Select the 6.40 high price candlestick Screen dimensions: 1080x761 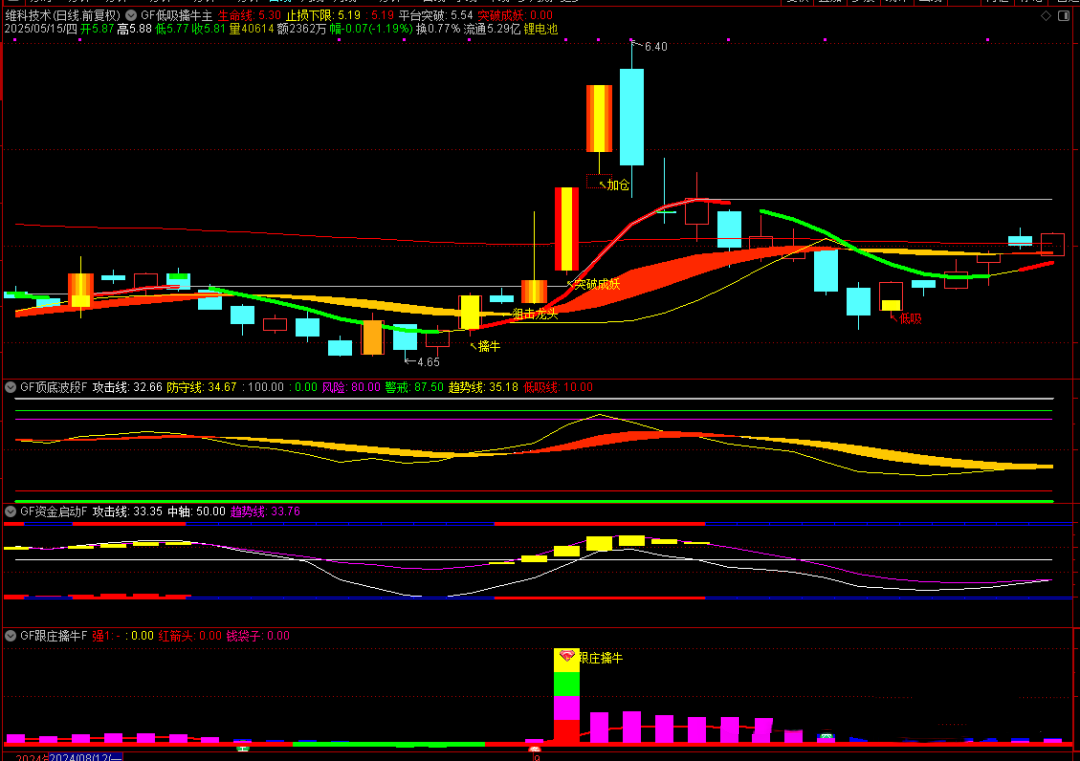coord(631,116)
